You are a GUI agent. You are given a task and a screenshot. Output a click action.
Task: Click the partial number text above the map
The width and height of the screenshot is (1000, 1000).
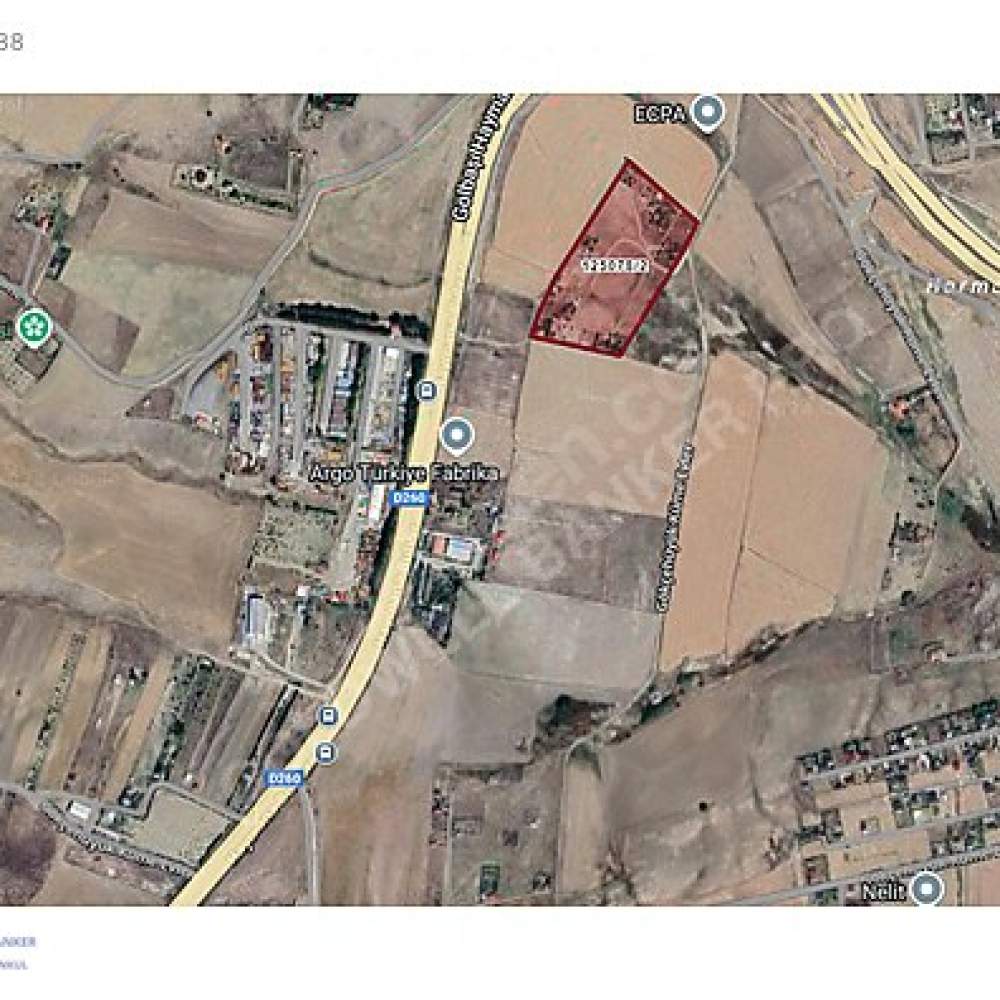[11, 43]
